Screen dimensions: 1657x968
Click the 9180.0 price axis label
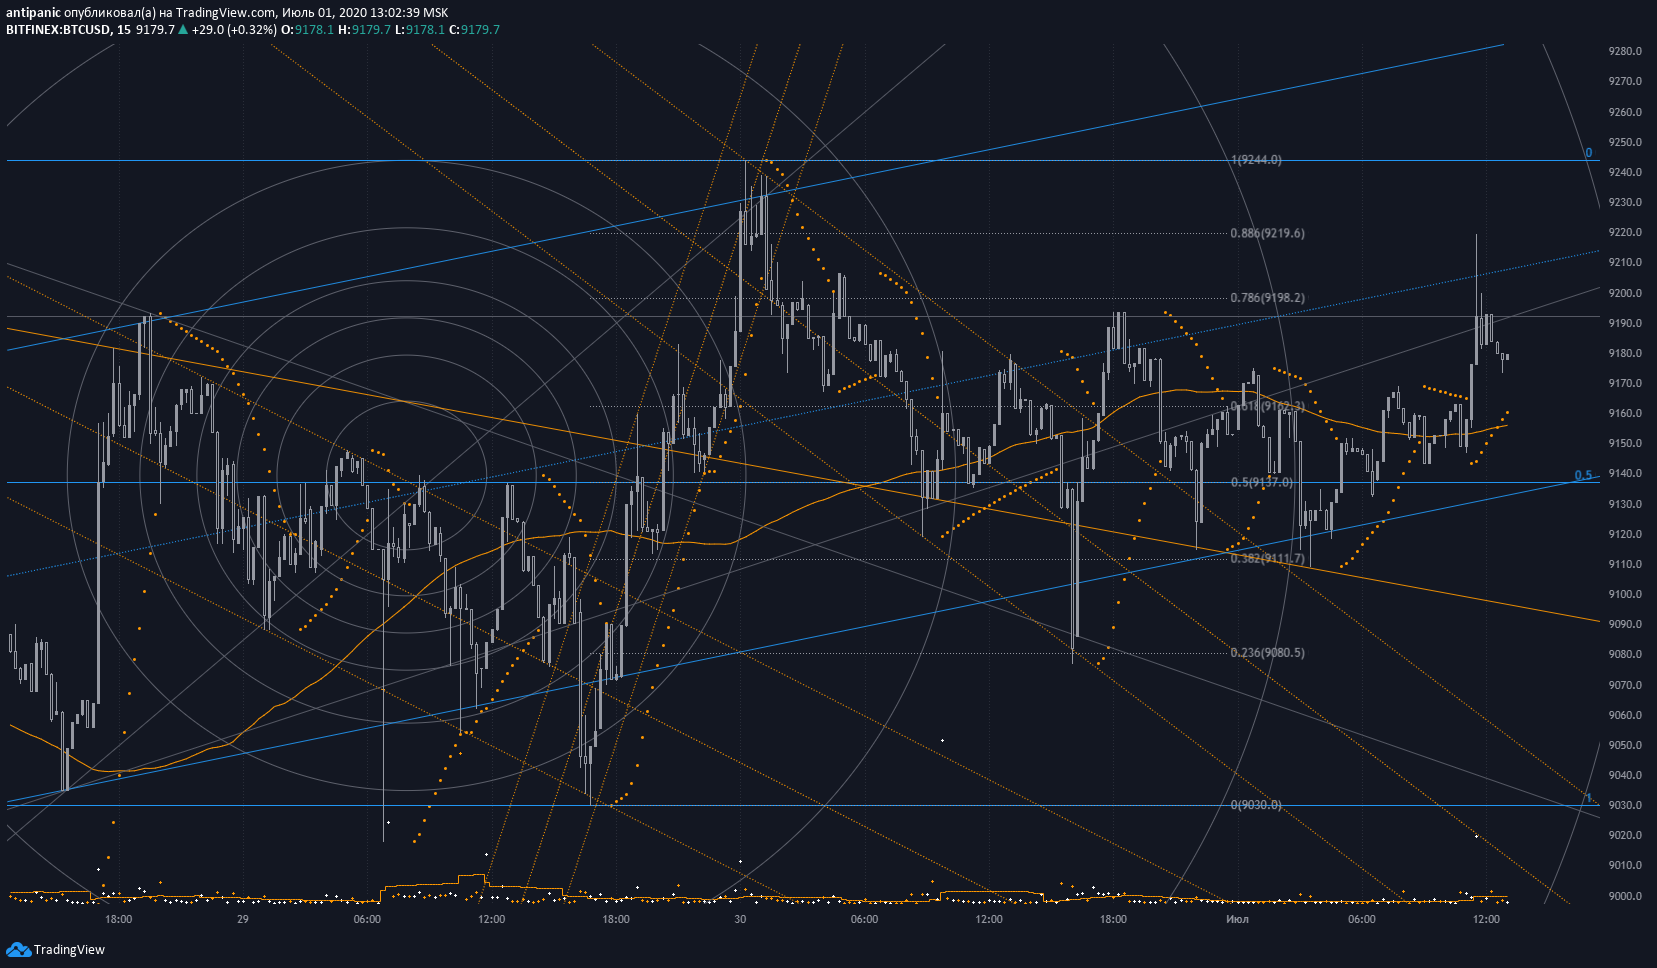coord(1625,353)
